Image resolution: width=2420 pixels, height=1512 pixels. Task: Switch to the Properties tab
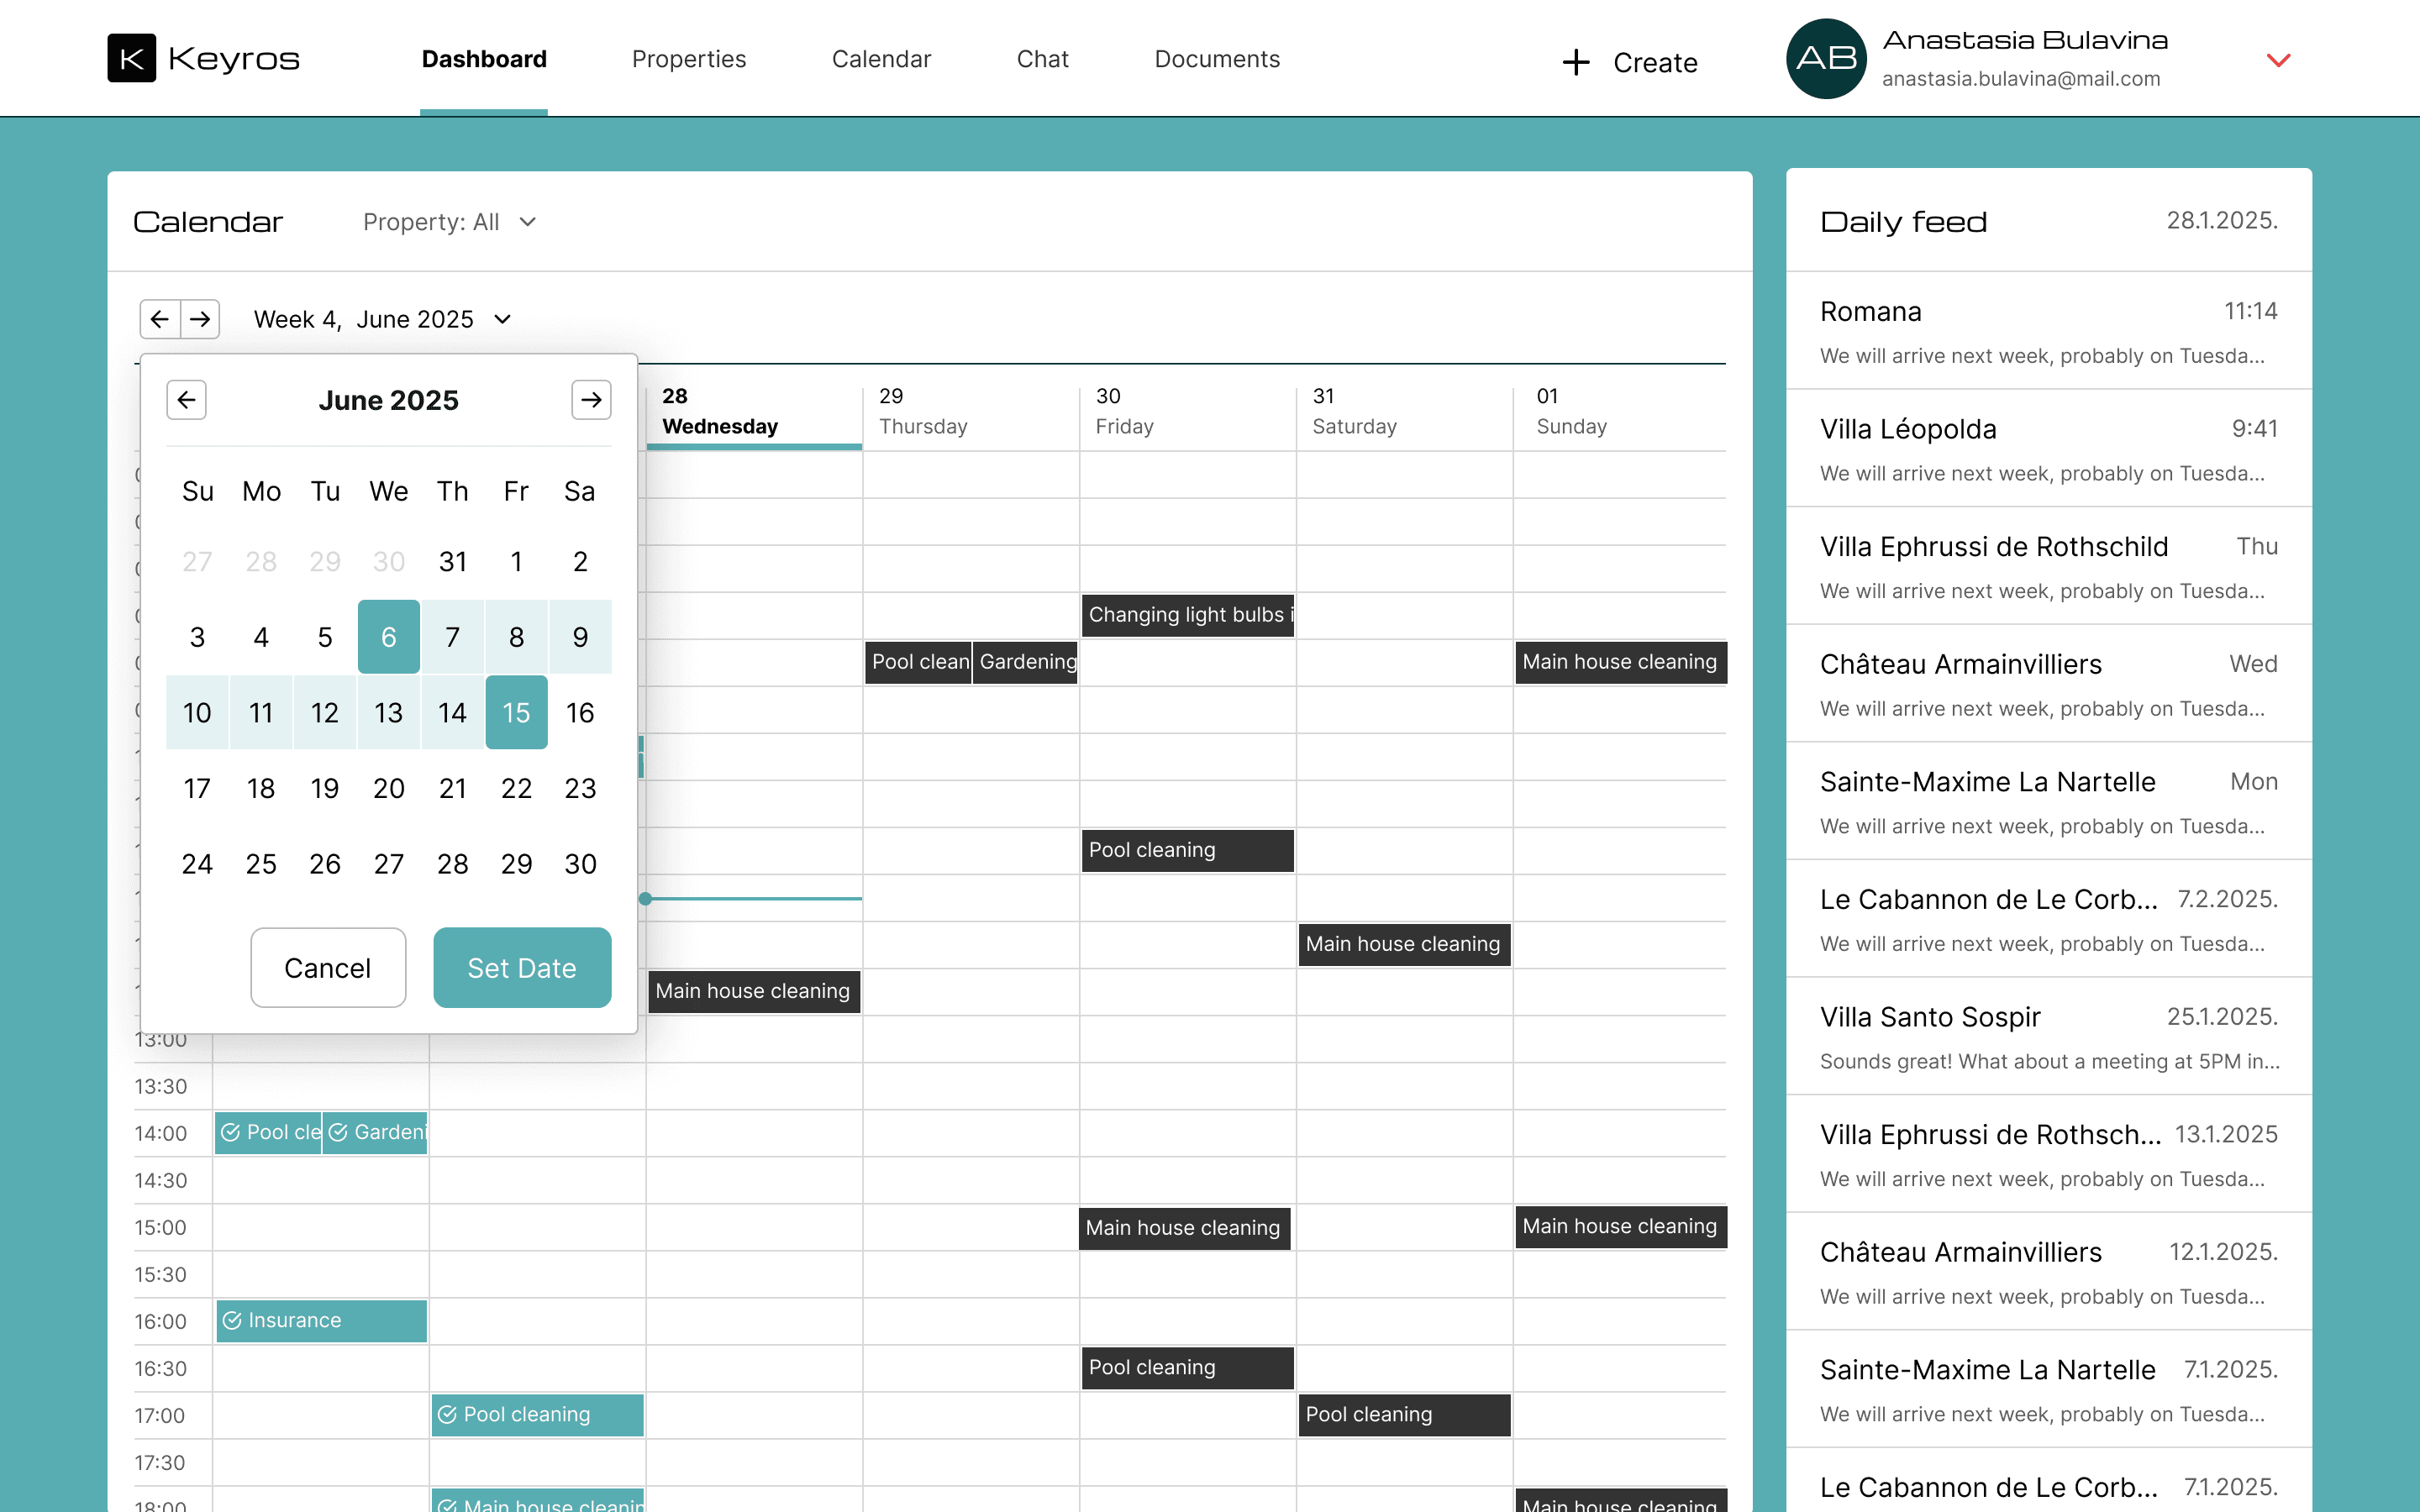coord(688,59)
